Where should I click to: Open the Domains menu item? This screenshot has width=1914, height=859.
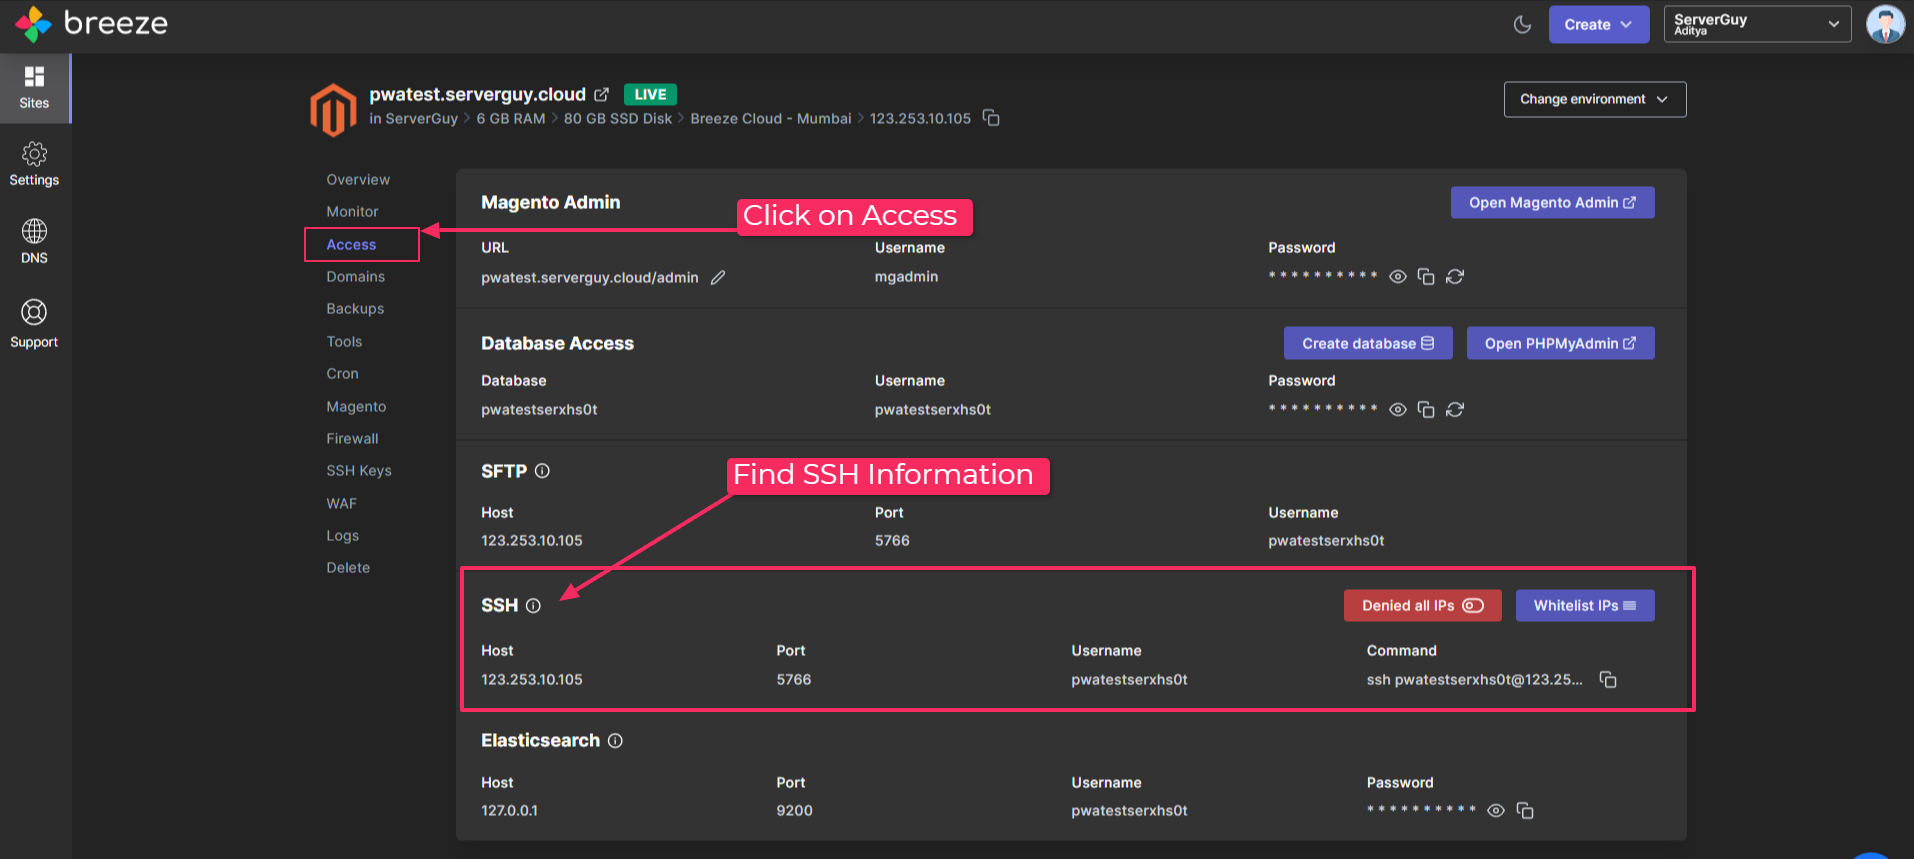pos(355,277)
